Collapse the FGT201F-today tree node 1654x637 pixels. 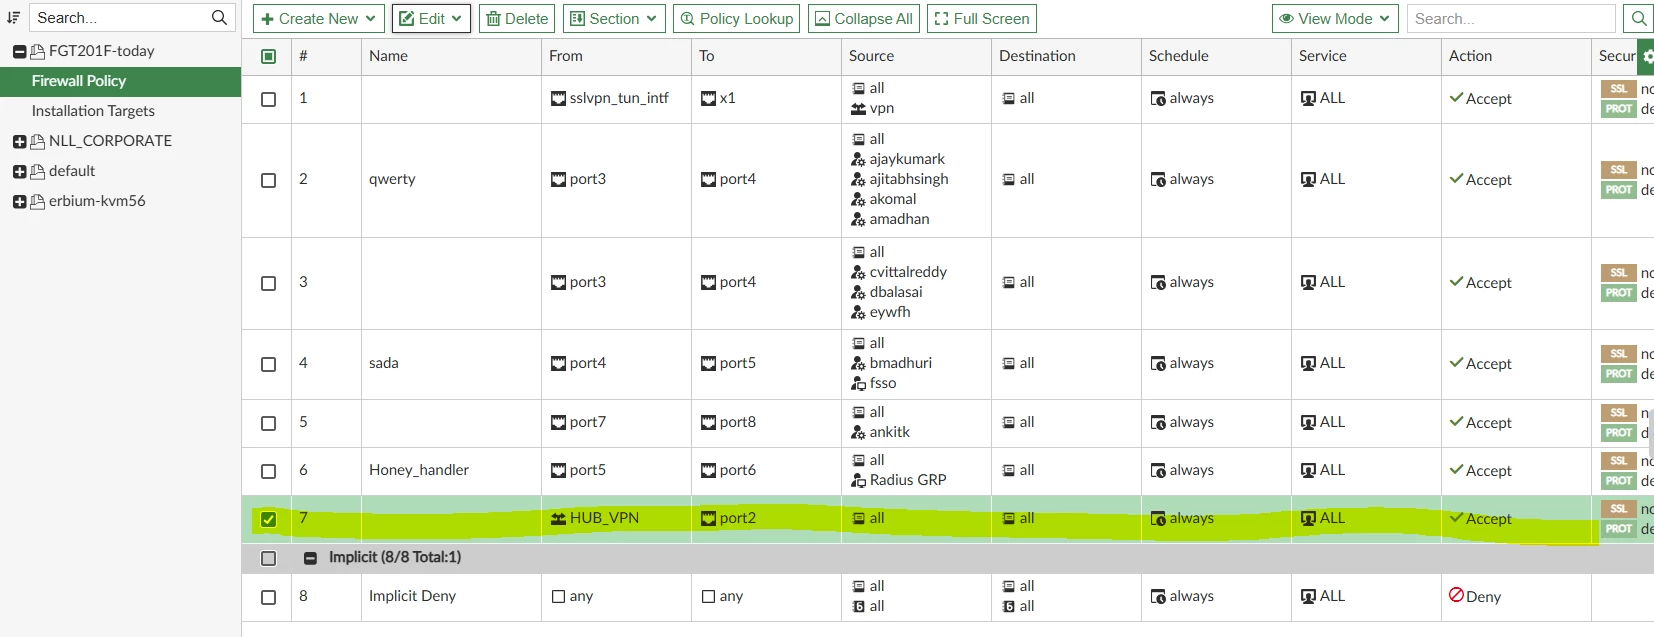tap(19, 51)
